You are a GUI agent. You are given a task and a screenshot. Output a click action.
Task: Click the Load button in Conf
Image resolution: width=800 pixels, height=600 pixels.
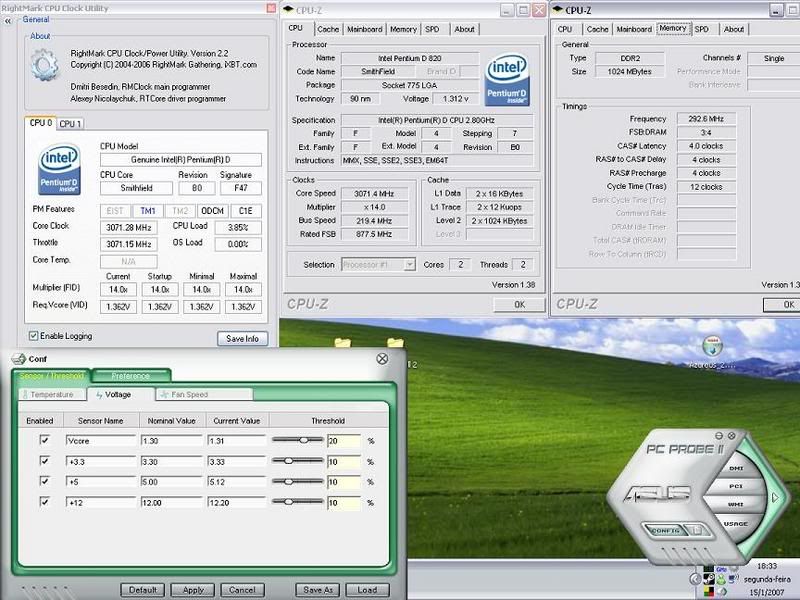tap(367, 590)
